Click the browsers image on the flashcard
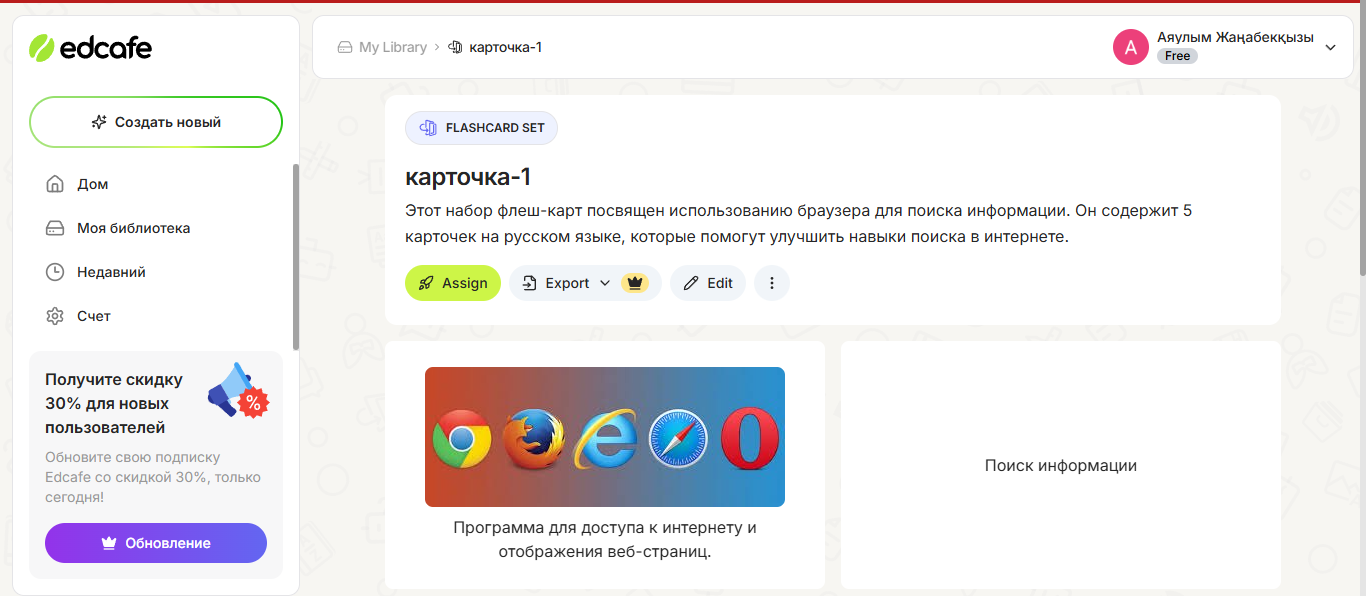The width and height of the screenshot is (1366, 596). 605,437
